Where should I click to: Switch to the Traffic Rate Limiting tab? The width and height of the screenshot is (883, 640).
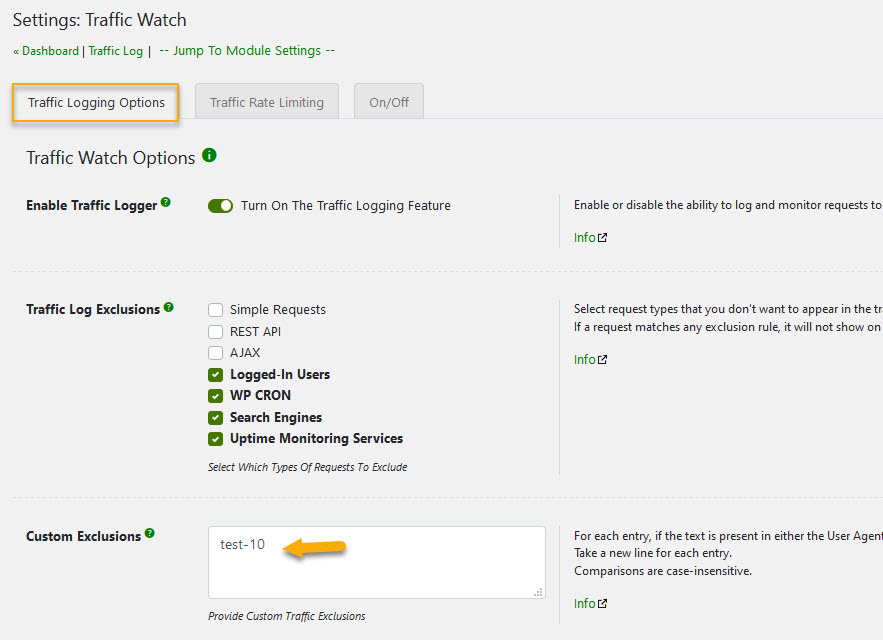266,100
